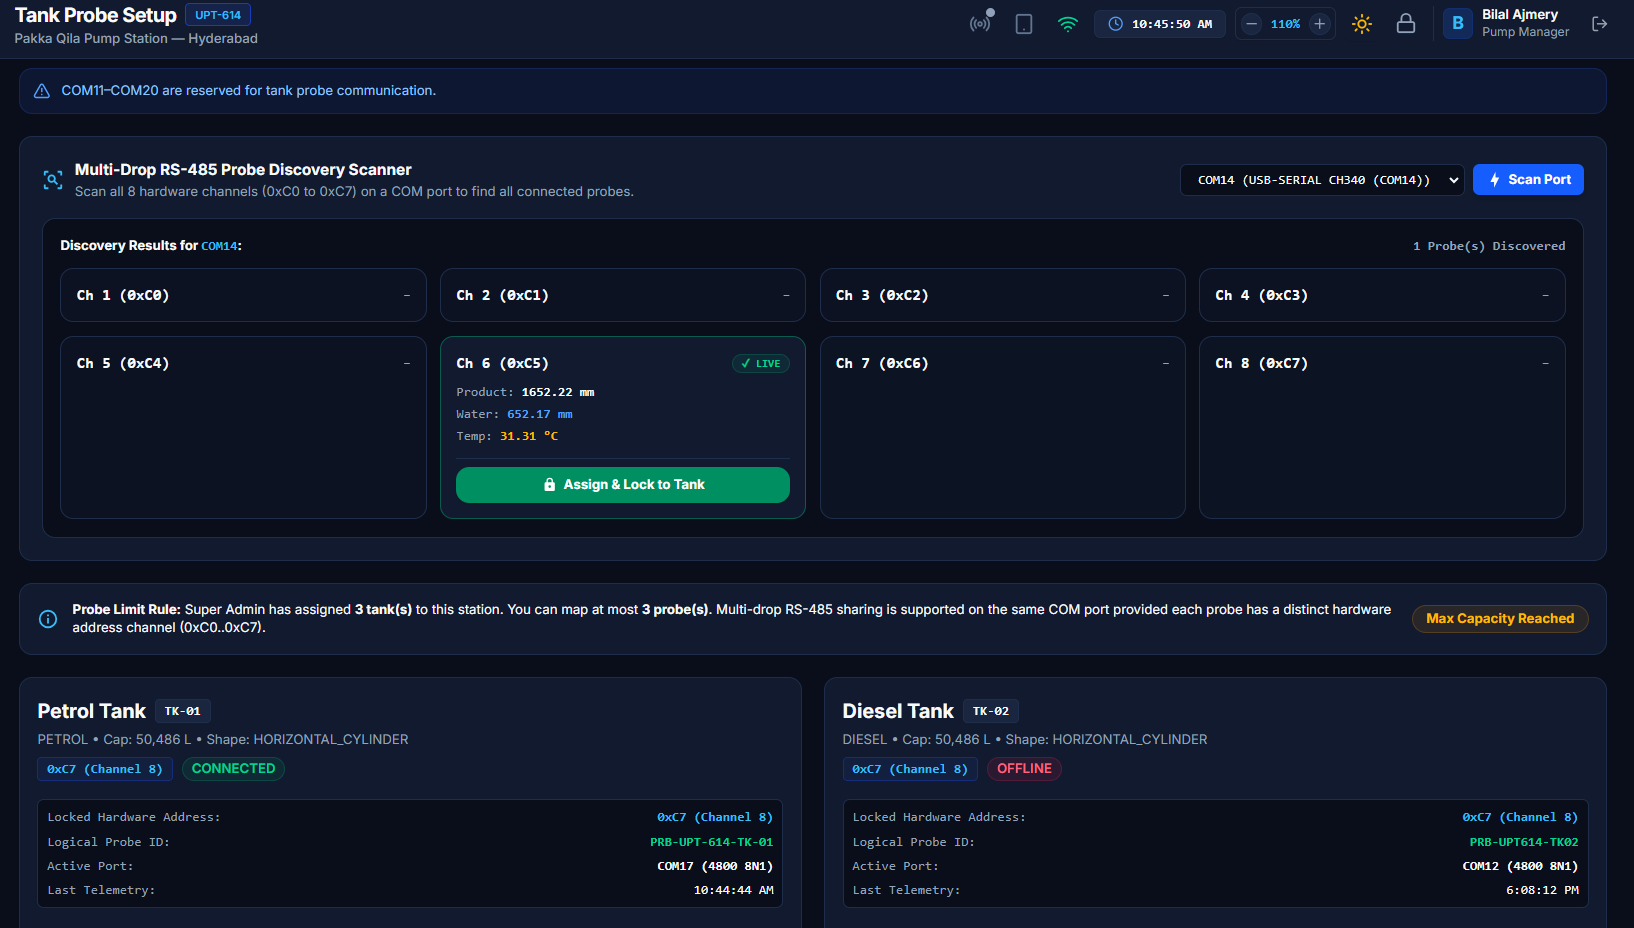
Task: Click Assign & Lock to Tank button
Action: tap(623, 485)
